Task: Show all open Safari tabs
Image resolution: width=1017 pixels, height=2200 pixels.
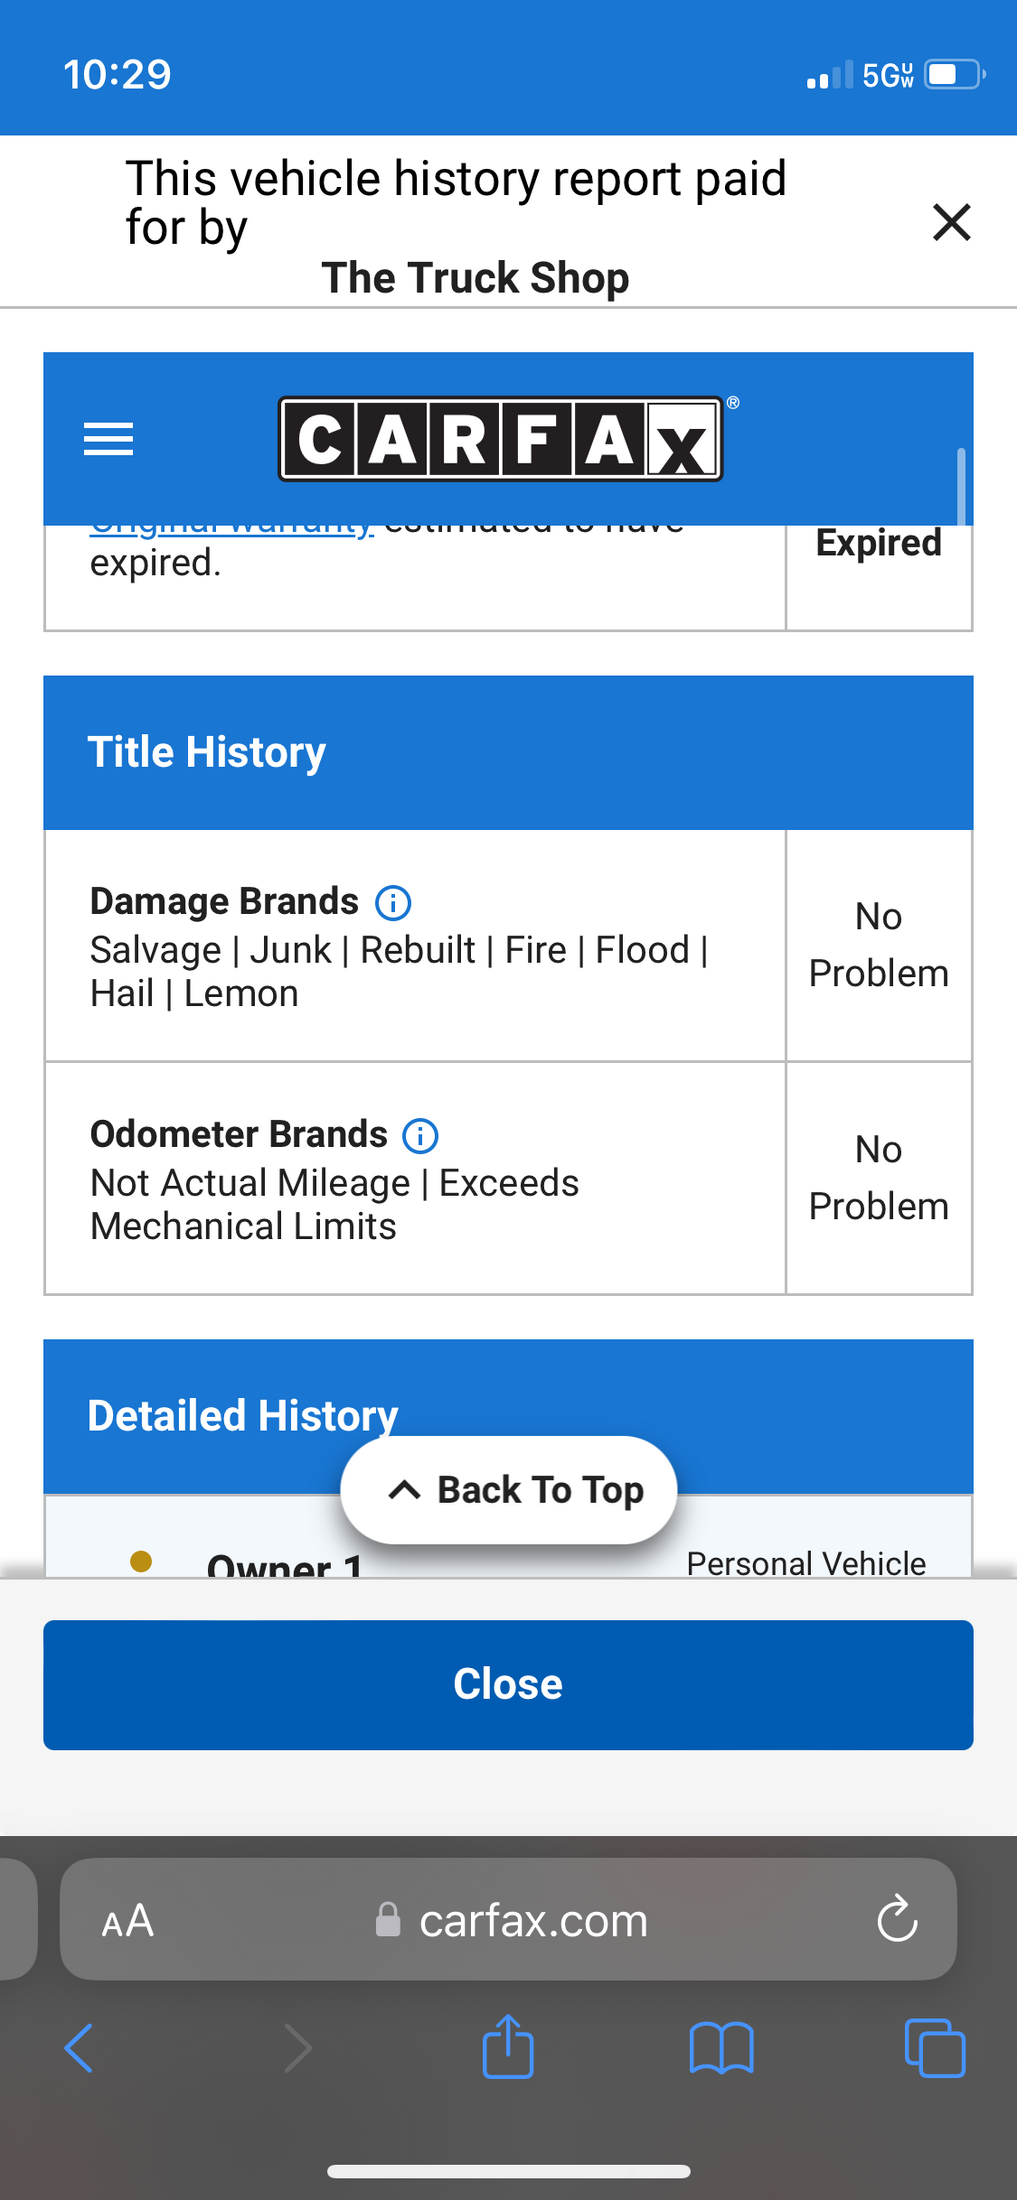Action: tap(935, 2048)
